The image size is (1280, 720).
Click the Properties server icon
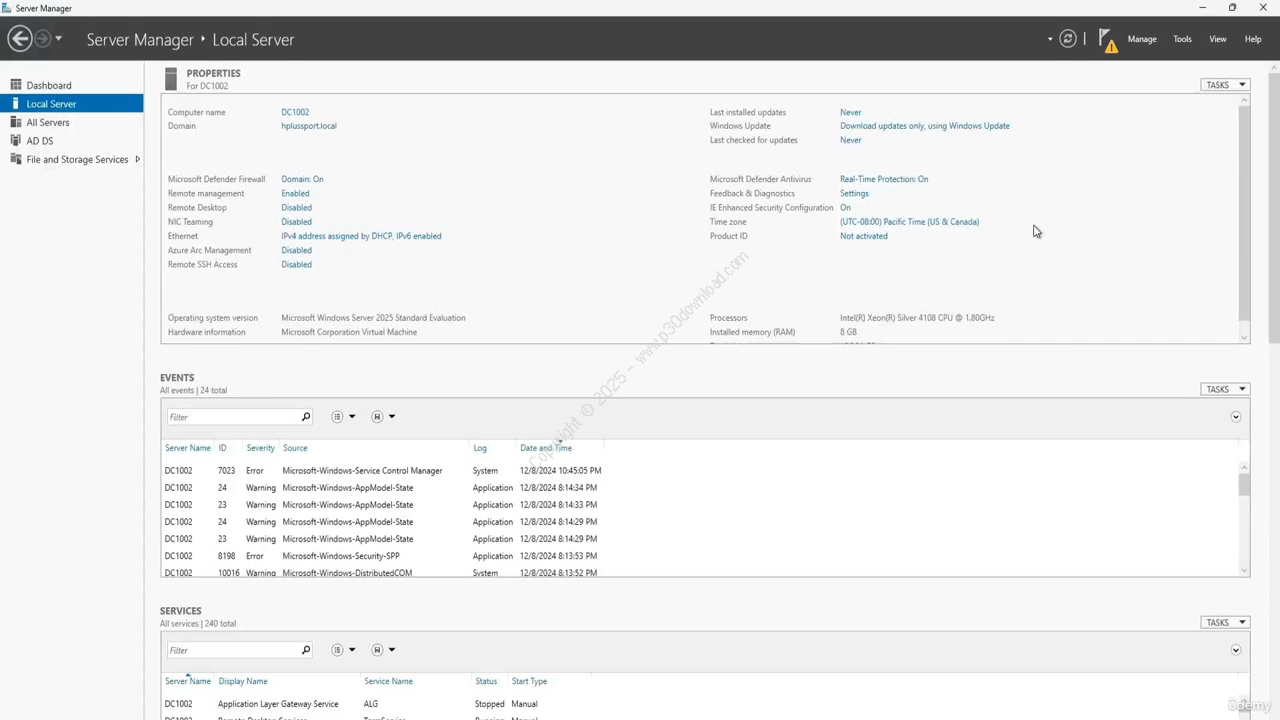coord(171,78)
